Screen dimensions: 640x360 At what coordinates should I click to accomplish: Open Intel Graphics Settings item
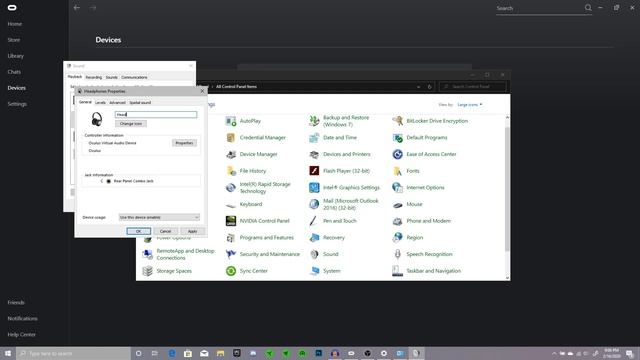pos(344,188)
